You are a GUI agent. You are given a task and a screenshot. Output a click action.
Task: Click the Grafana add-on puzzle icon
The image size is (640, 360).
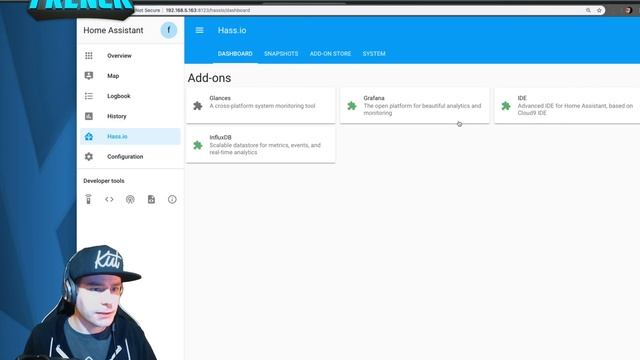pyautogui.click(x=352, y=106)
